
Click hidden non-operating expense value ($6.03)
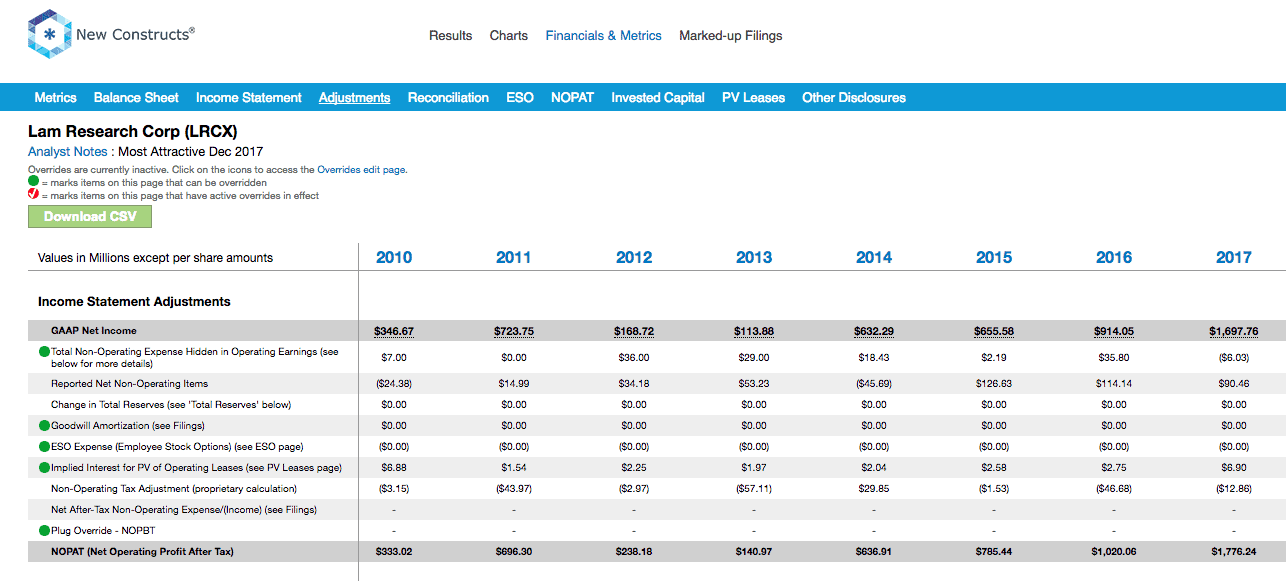[1234, 357]
